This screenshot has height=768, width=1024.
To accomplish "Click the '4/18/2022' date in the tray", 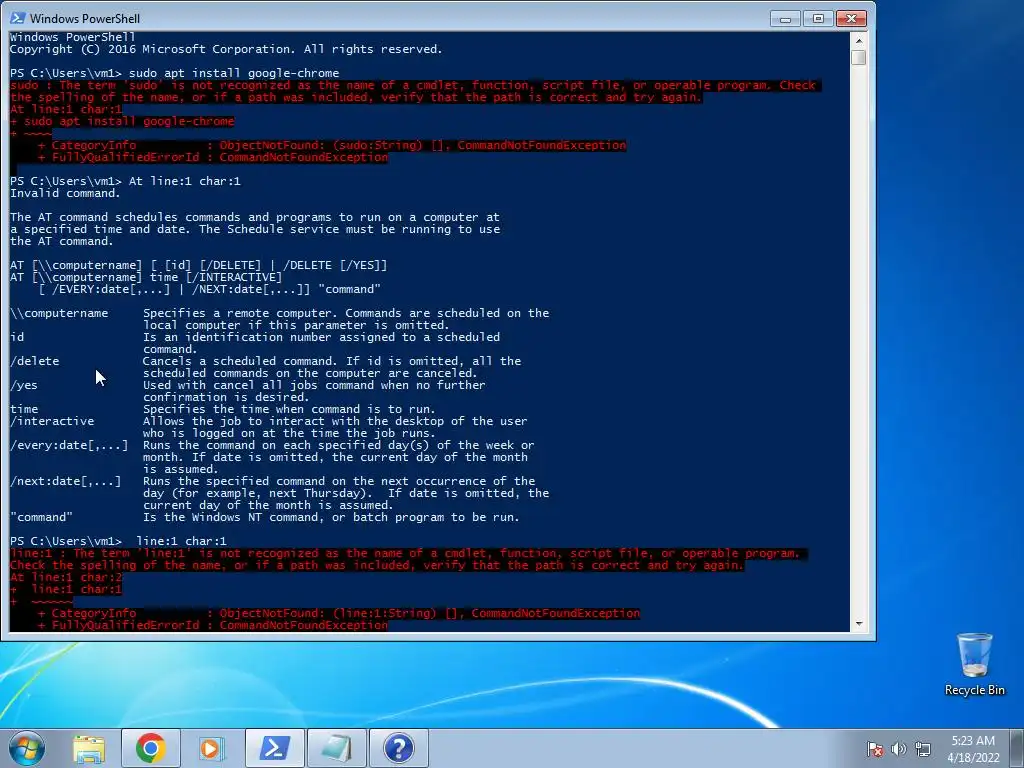I will (x=973, y=758).
